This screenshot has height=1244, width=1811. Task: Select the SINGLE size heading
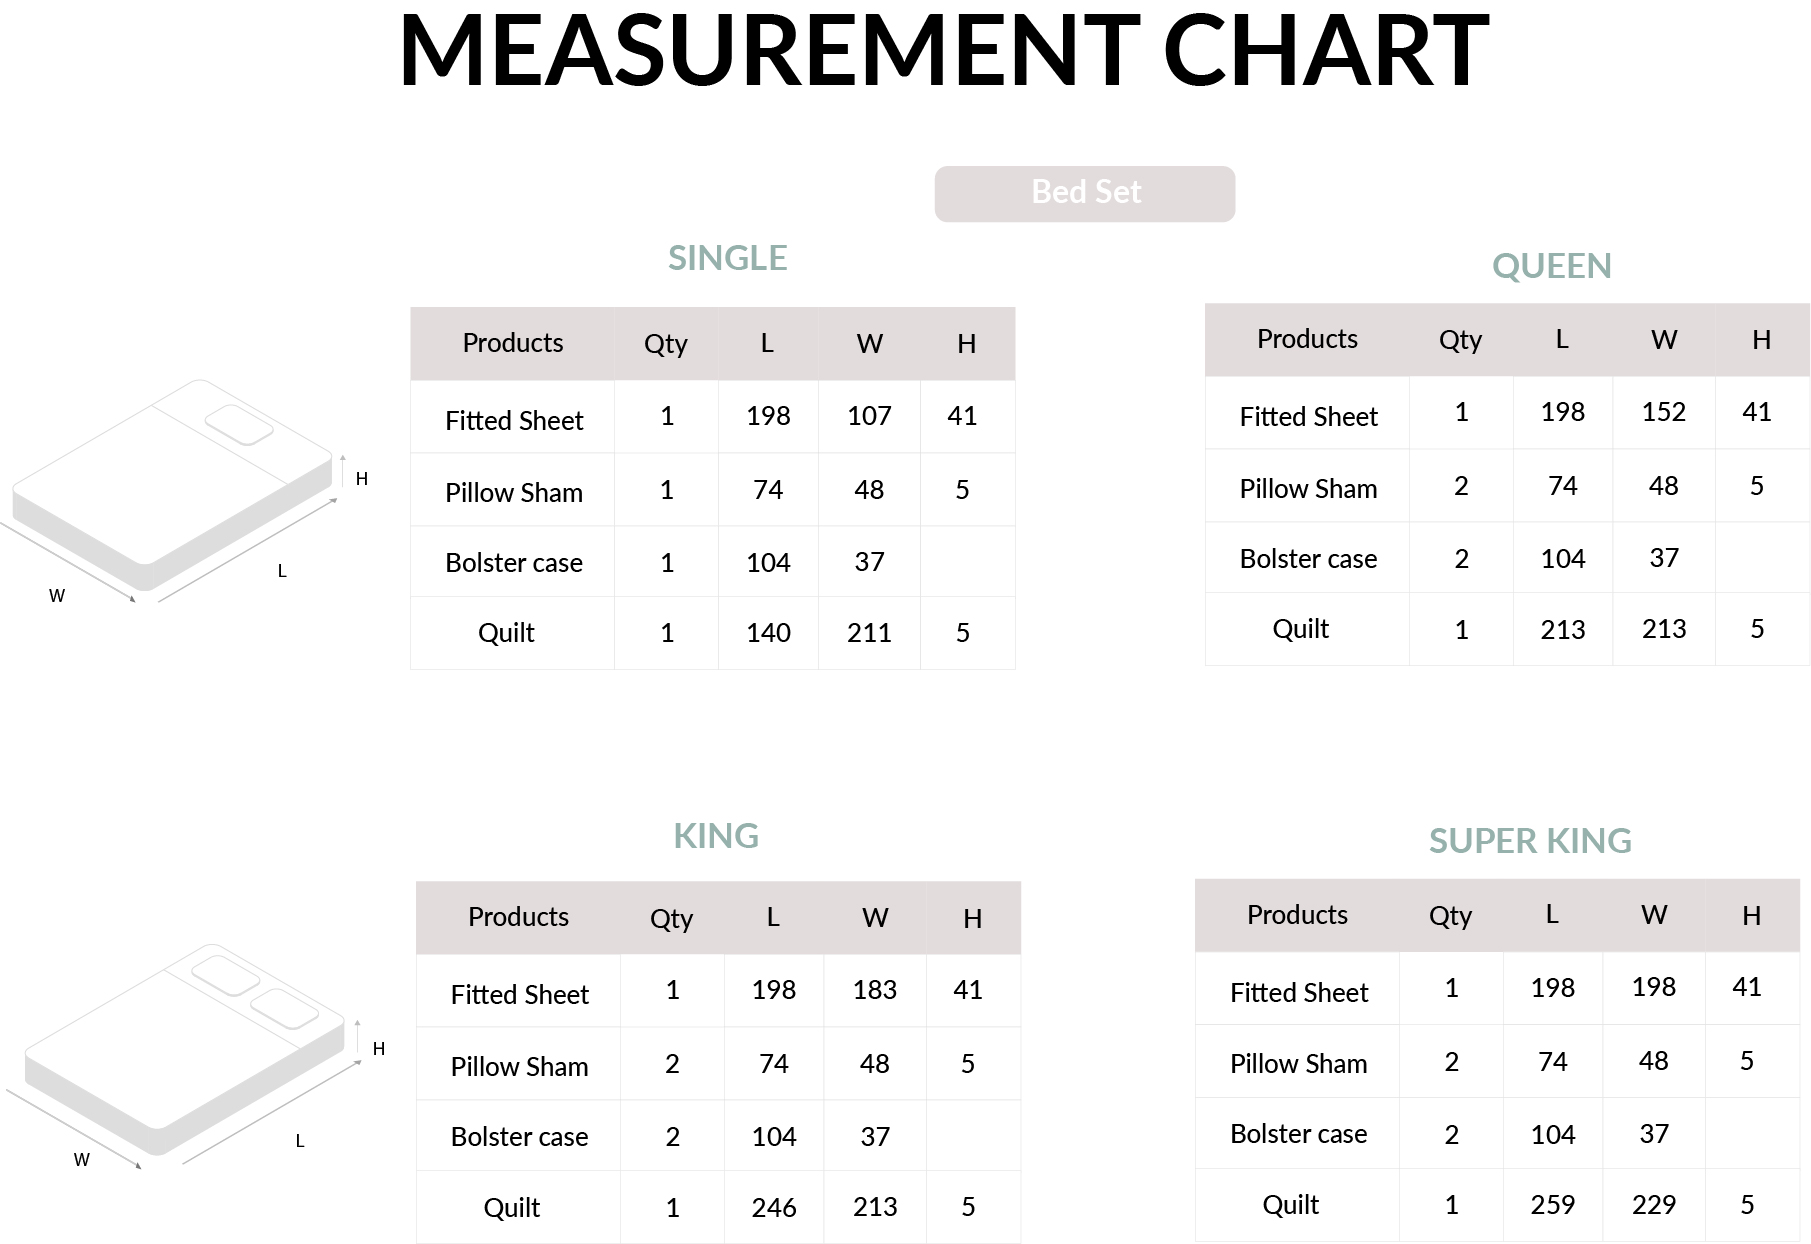coord(727,258)
